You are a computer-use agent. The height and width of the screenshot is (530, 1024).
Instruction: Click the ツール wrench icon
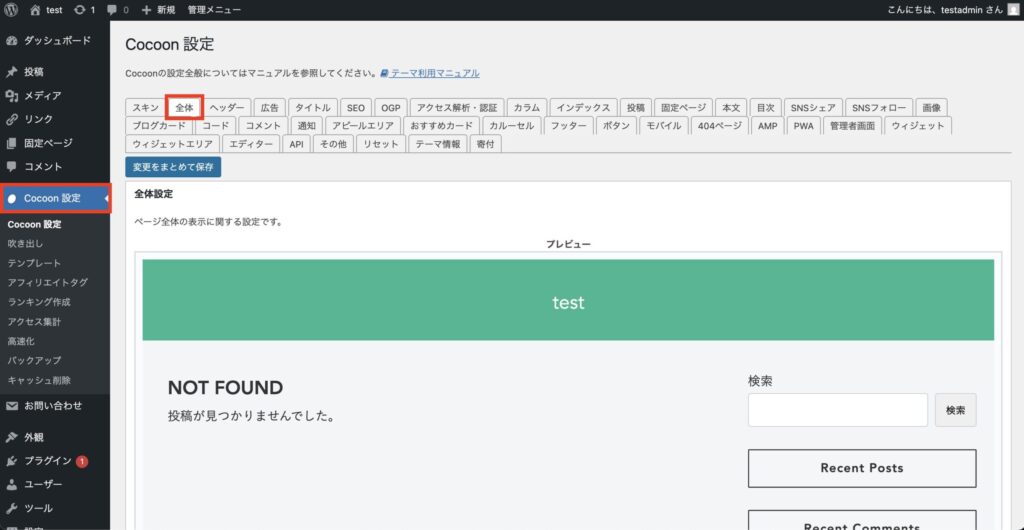coord(12,508)
